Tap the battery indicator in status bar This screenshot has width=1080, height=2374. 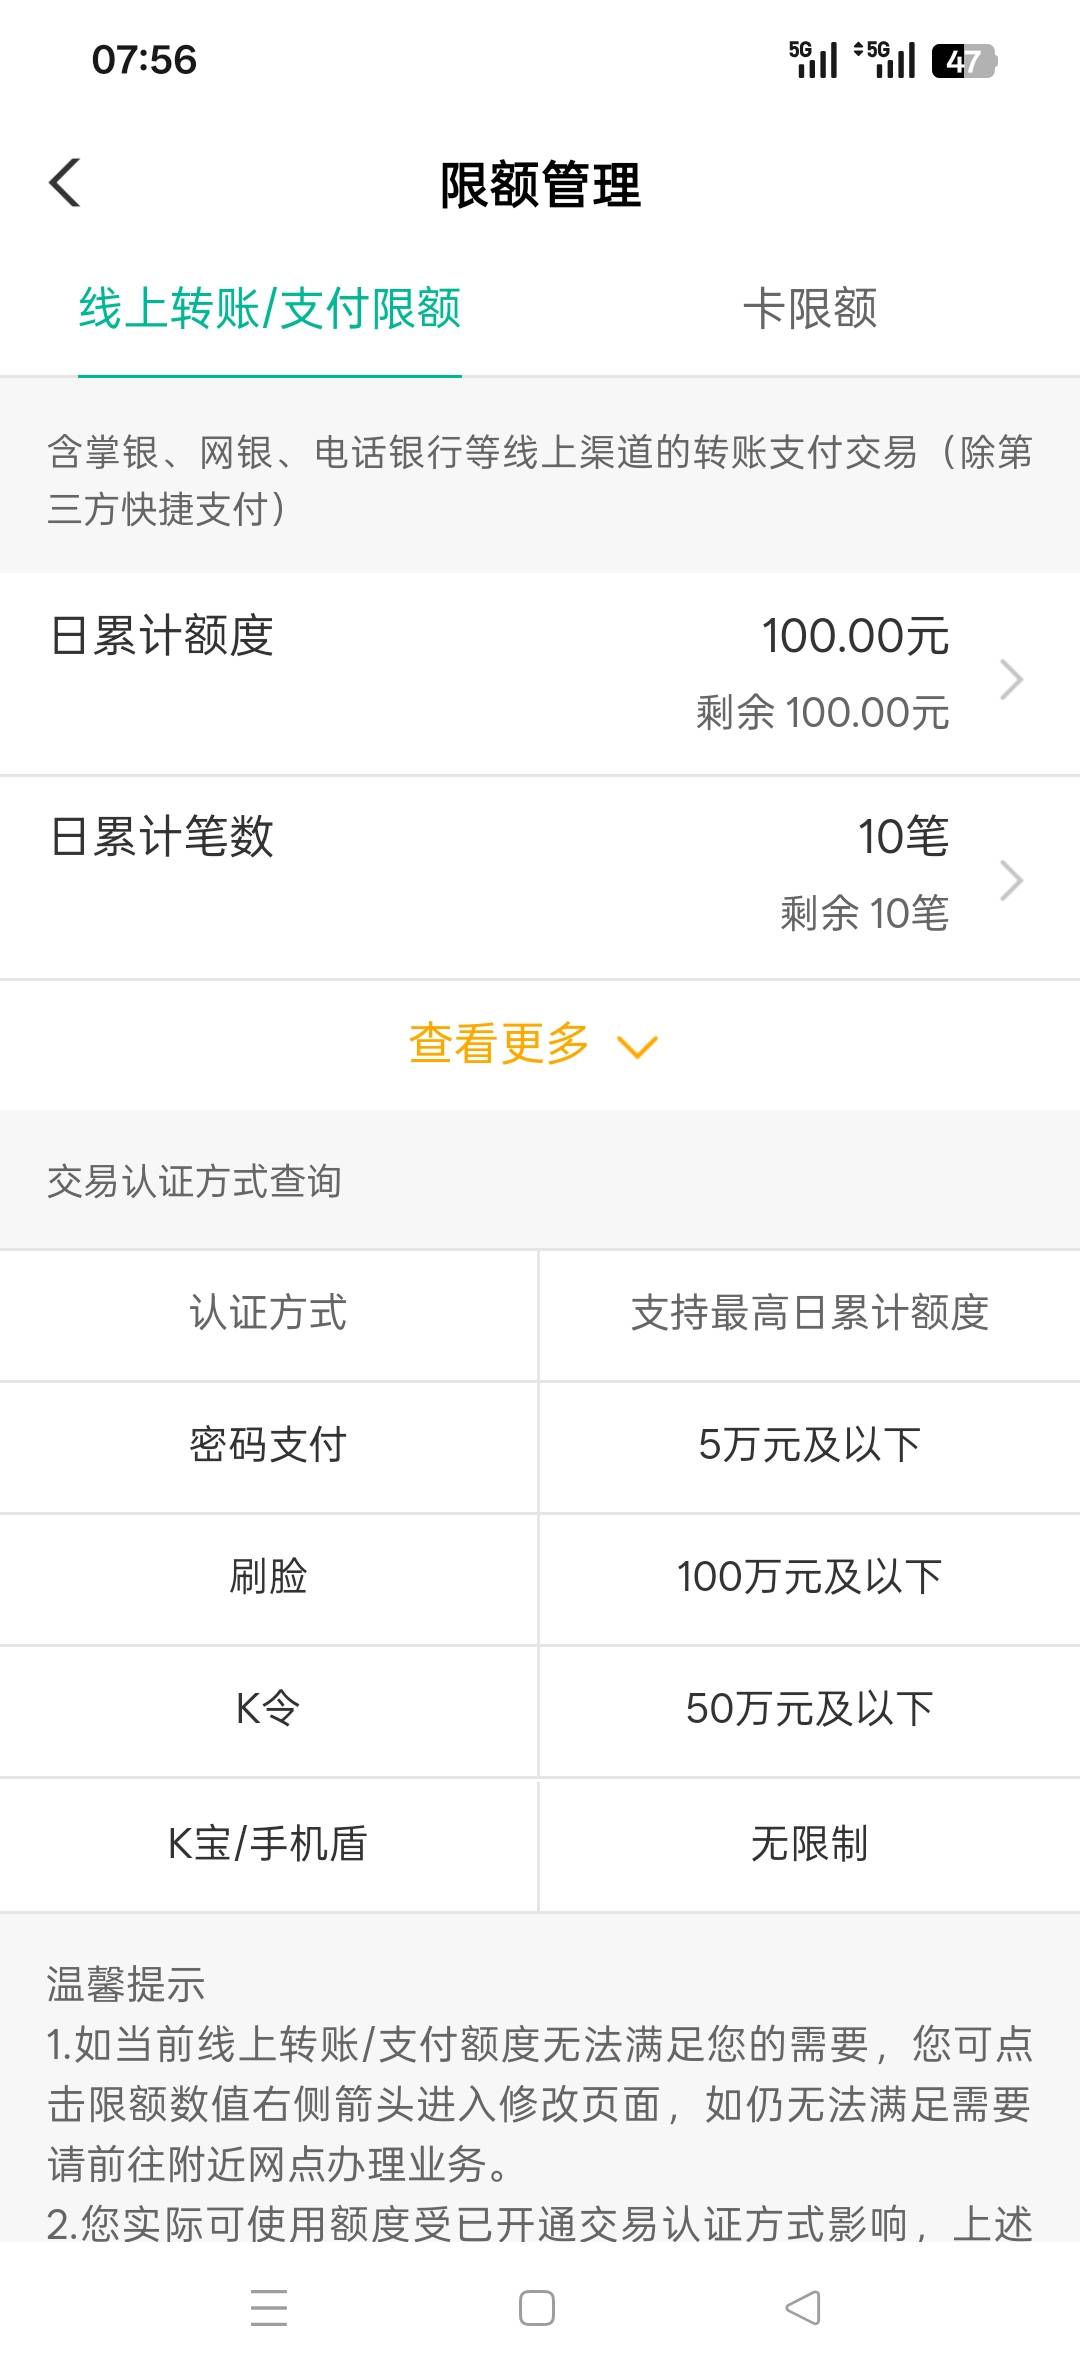[x=964, y=61]
